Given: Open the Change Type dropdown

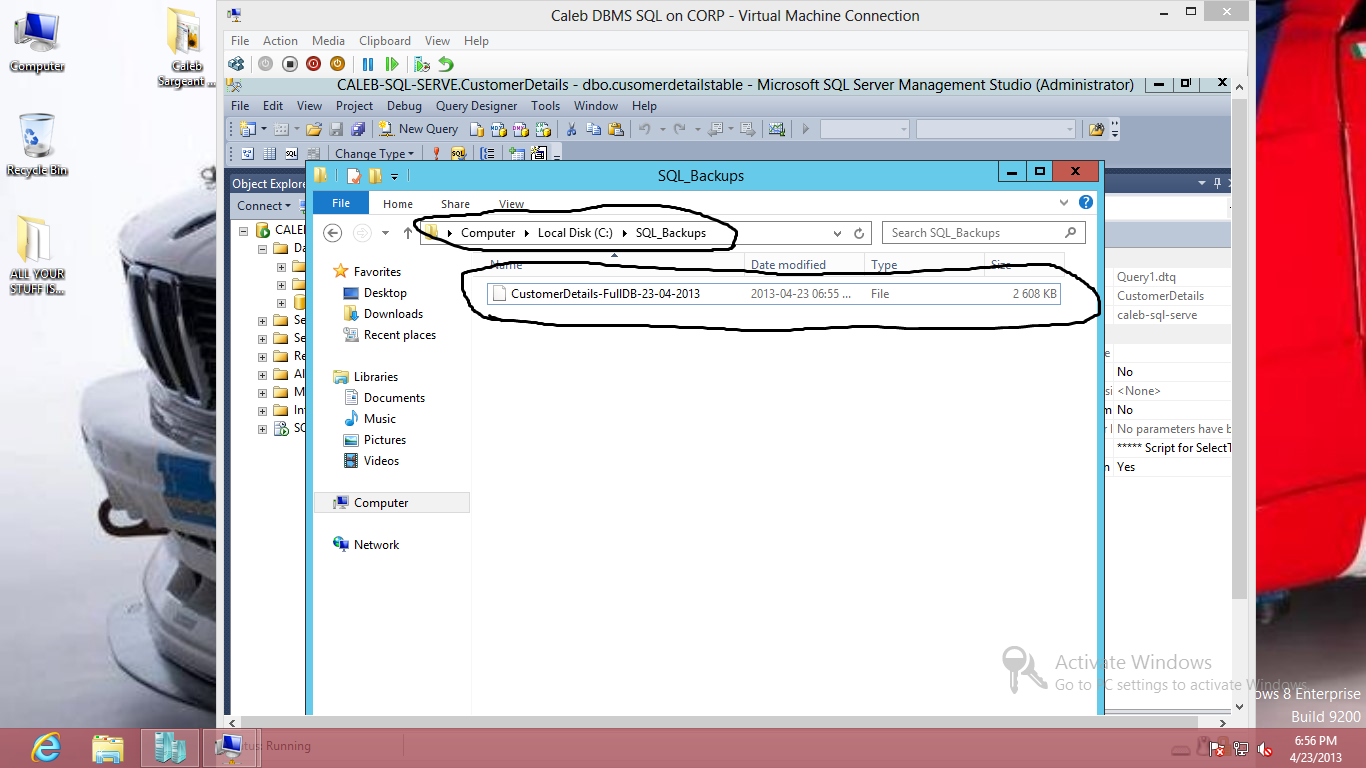Looking at the screenshot, I should [x=374, y=154].
